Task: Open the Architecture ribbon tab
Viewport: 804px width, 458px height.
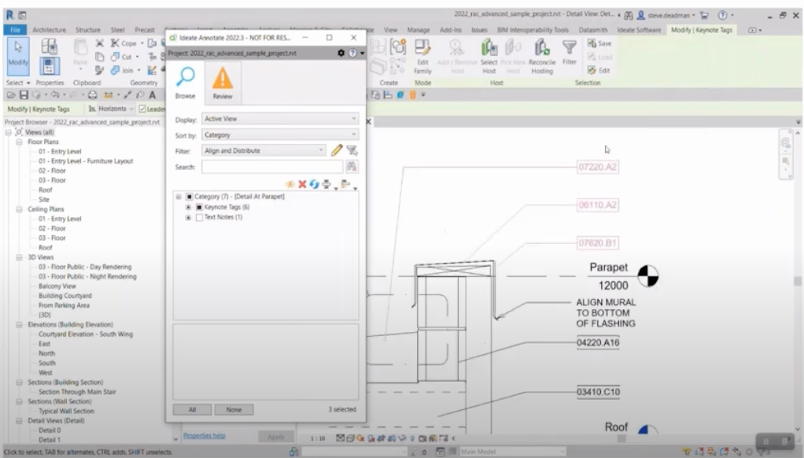Action: [x=49, y=30]
